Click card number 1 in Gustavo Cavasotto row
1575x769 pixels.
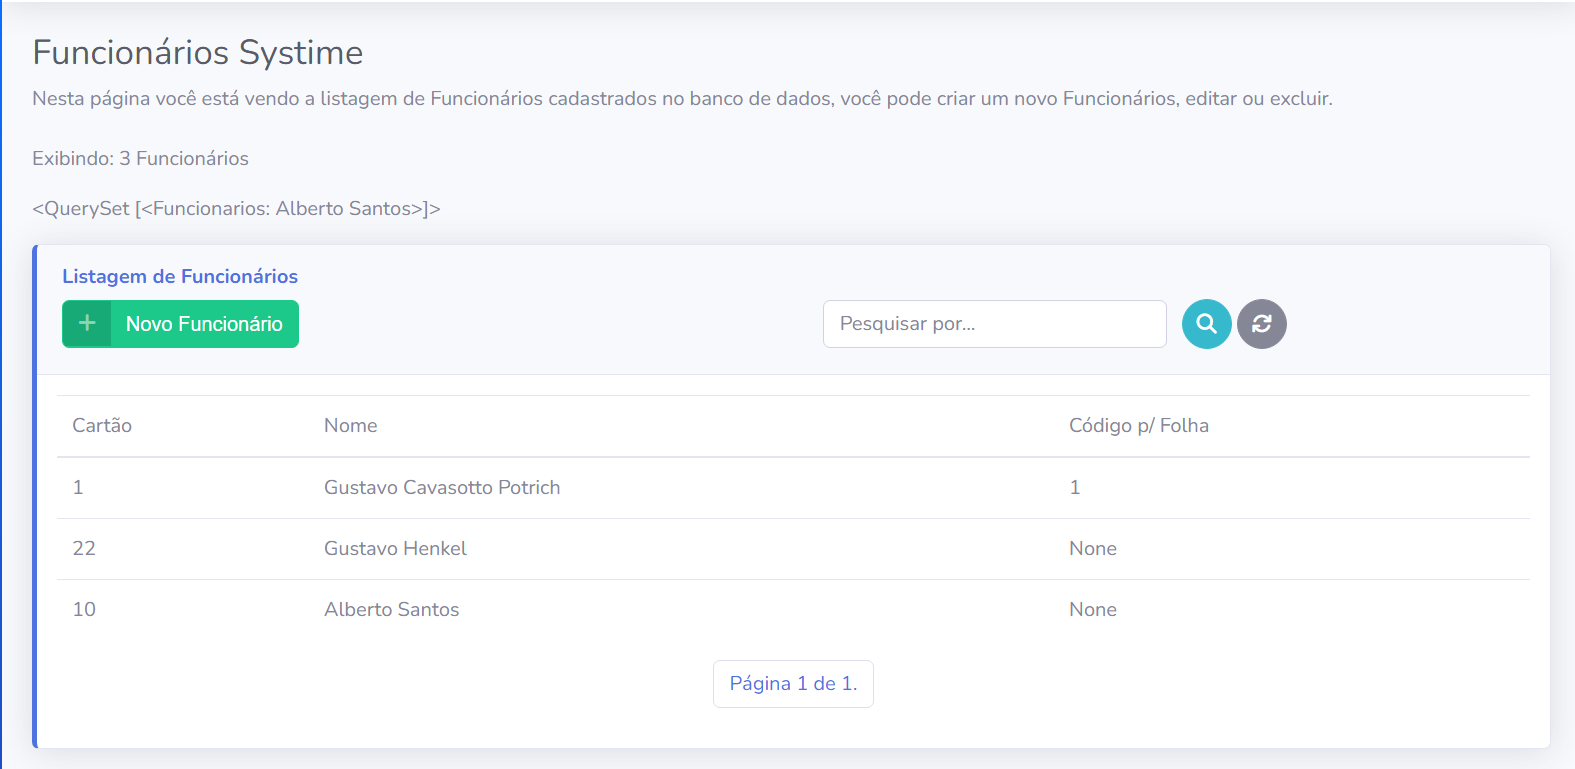pos(78,487)
